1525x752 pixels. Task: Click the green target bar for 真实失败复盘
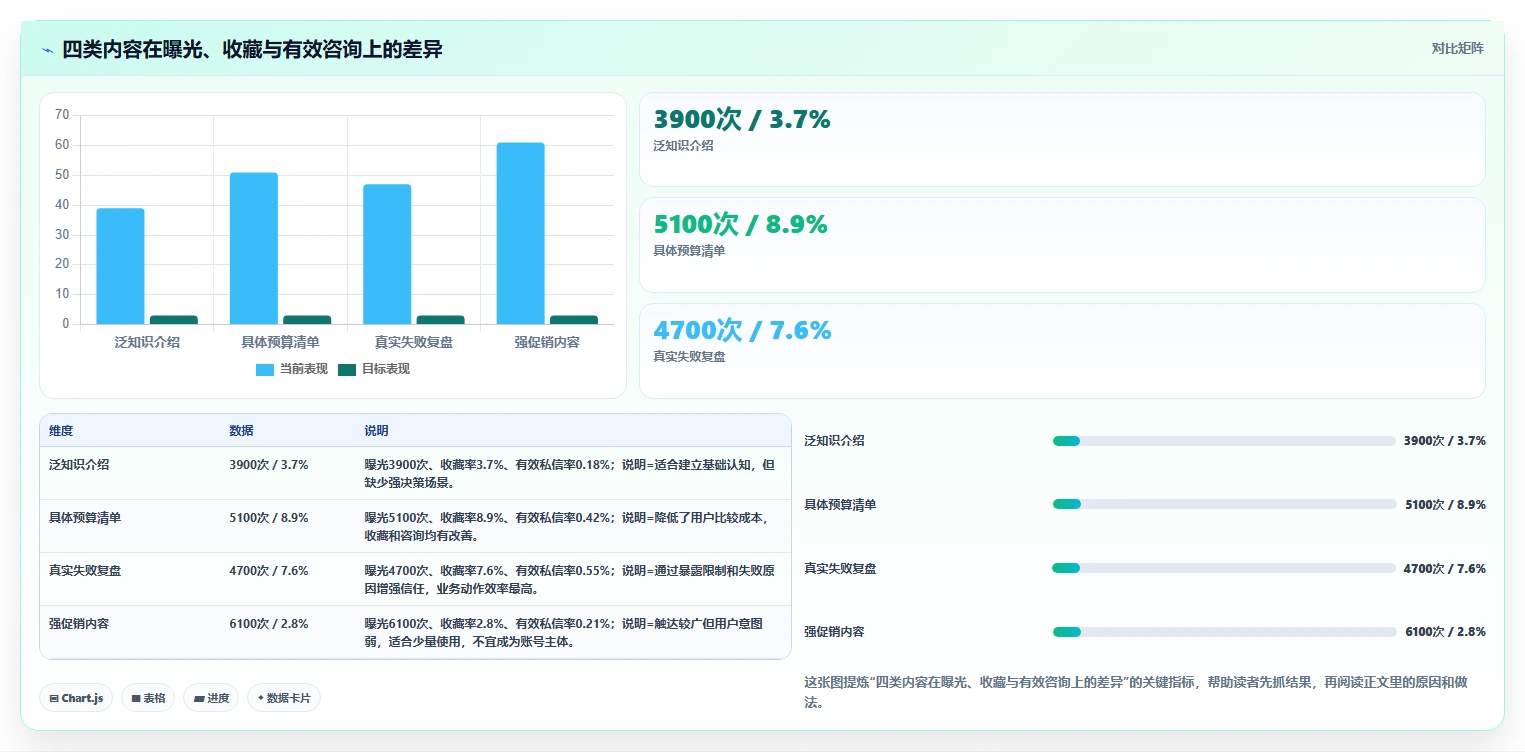(x=441, y=320)
